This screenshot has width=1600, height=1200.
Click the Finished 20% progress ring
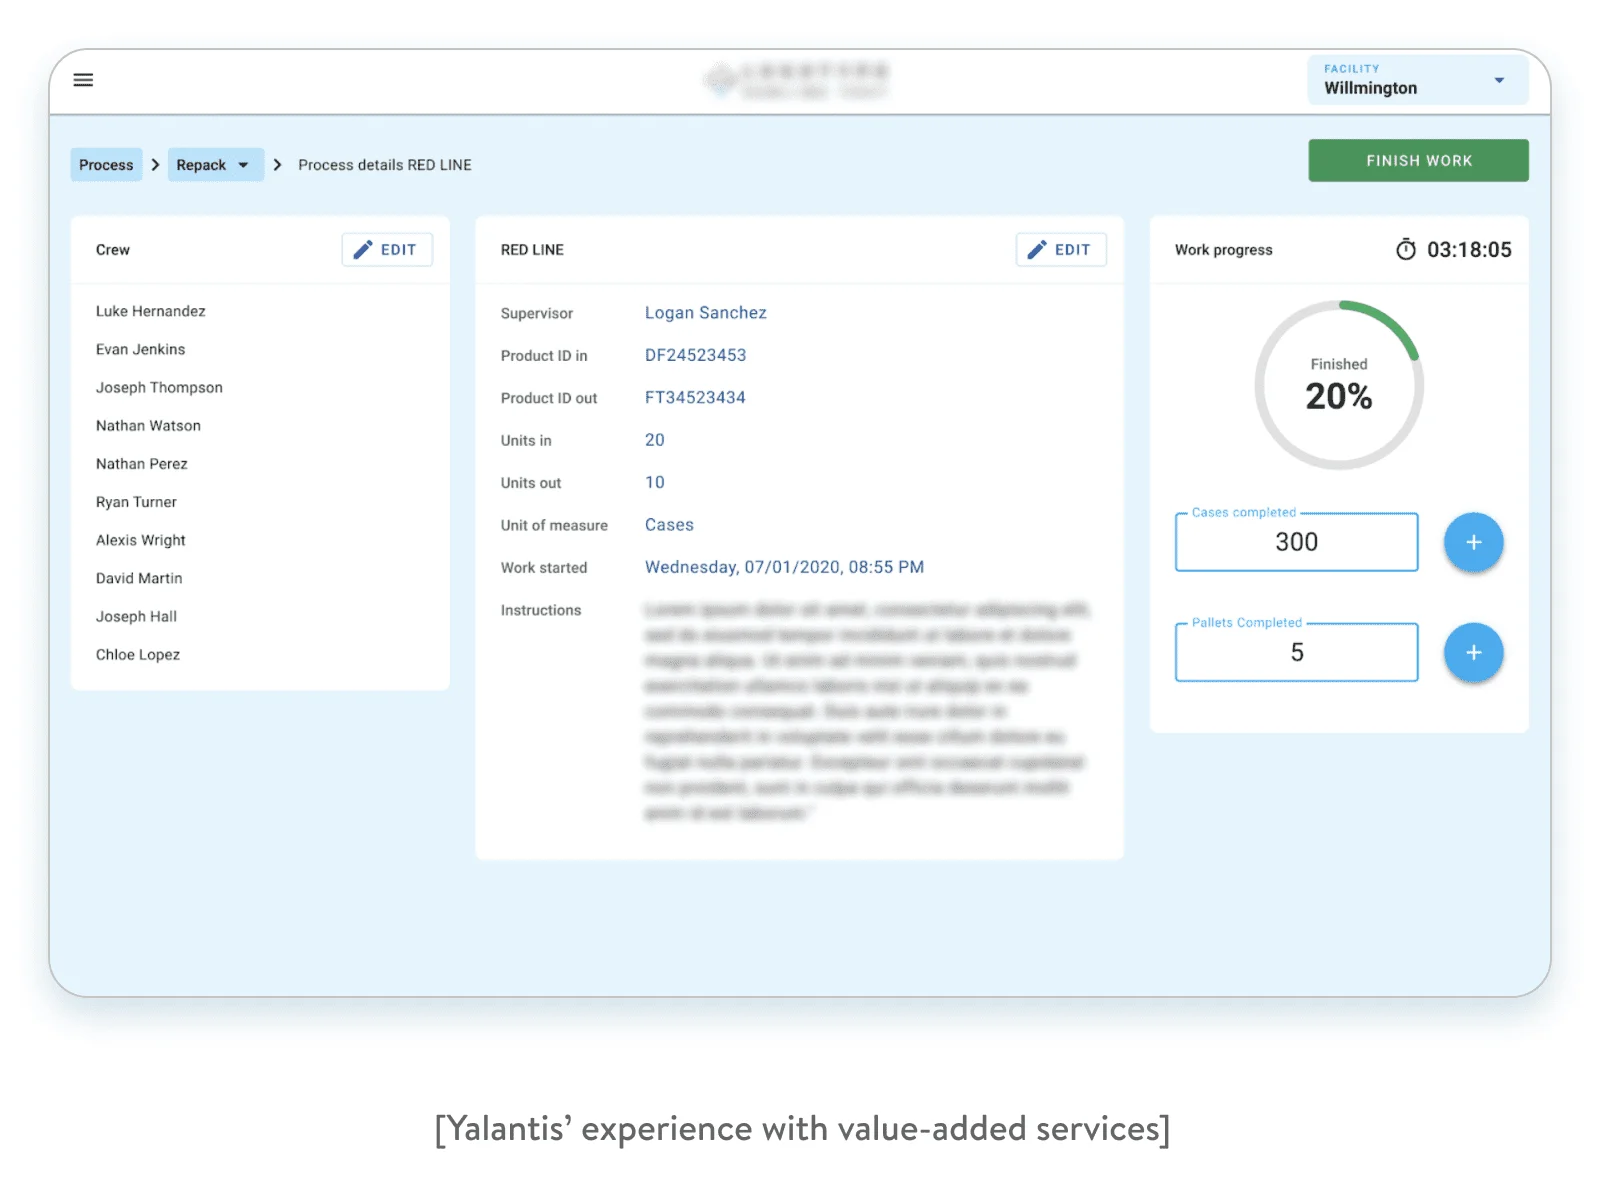(1338, 385)
